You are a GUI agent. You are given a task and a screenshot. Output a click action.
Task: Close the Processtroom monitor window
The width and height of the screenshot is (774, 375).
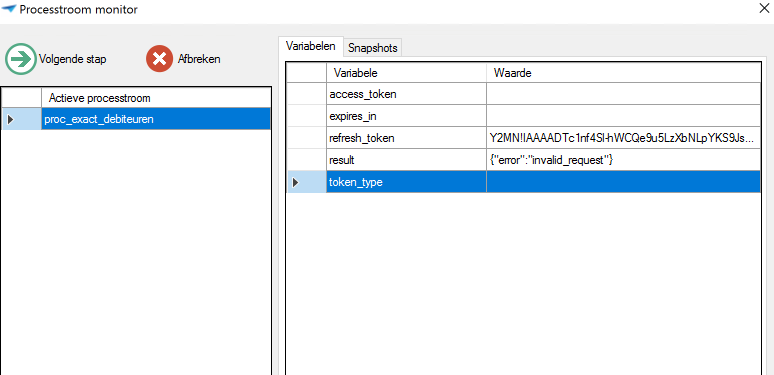764,8
